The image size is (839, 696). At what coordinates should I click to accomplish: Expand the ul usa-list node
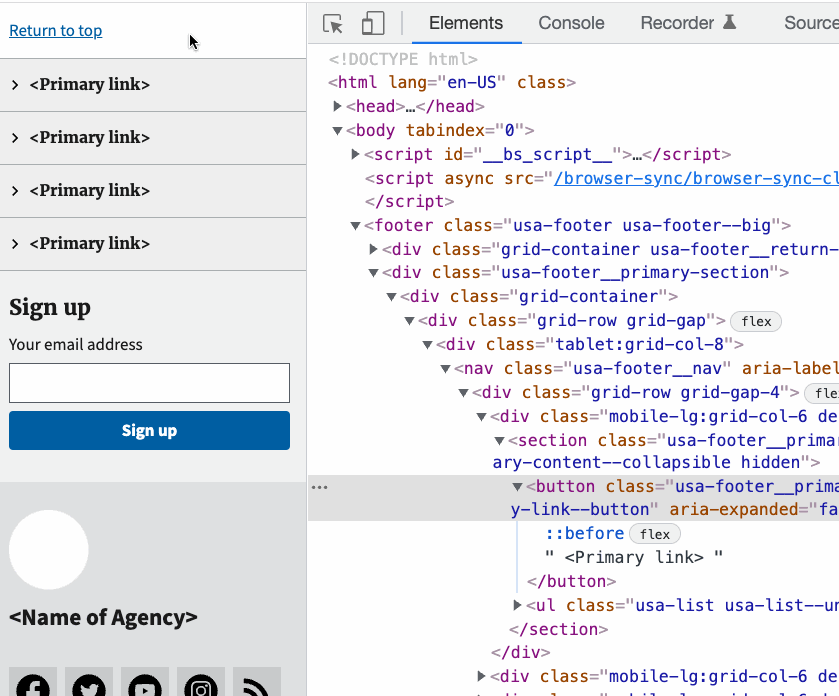(x=517, y=605)
